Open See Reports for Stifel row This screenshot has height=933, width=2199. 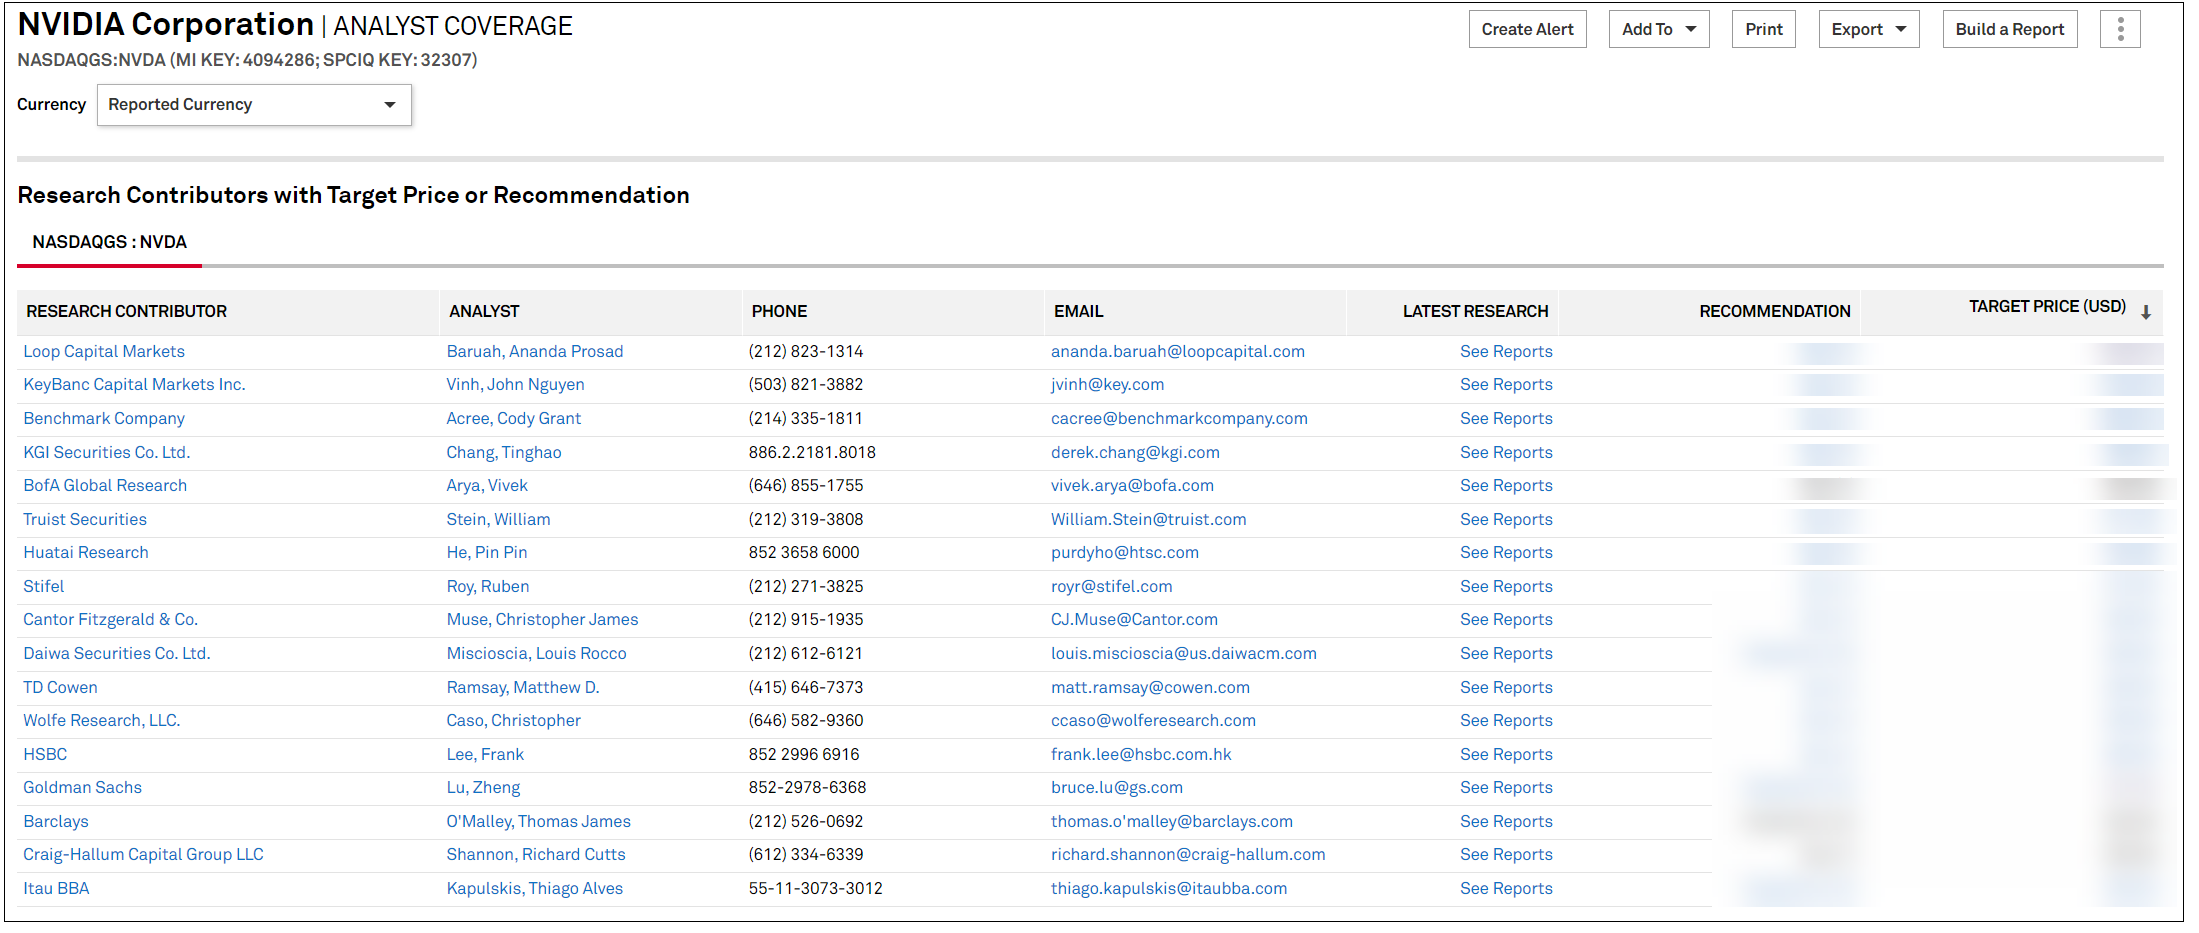tap(1505, 587)
